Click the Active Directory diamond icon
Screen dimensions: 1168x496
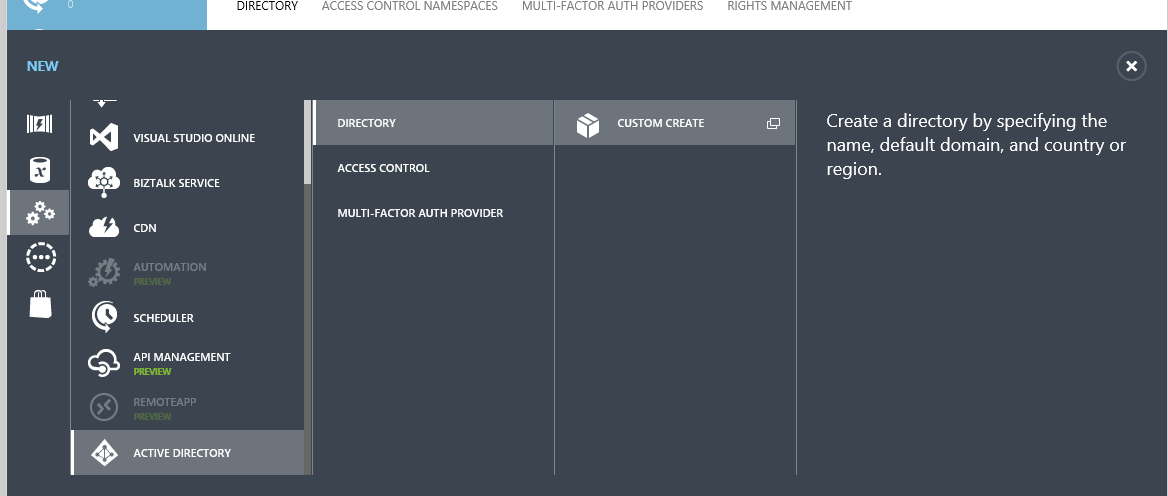point(104,453)
